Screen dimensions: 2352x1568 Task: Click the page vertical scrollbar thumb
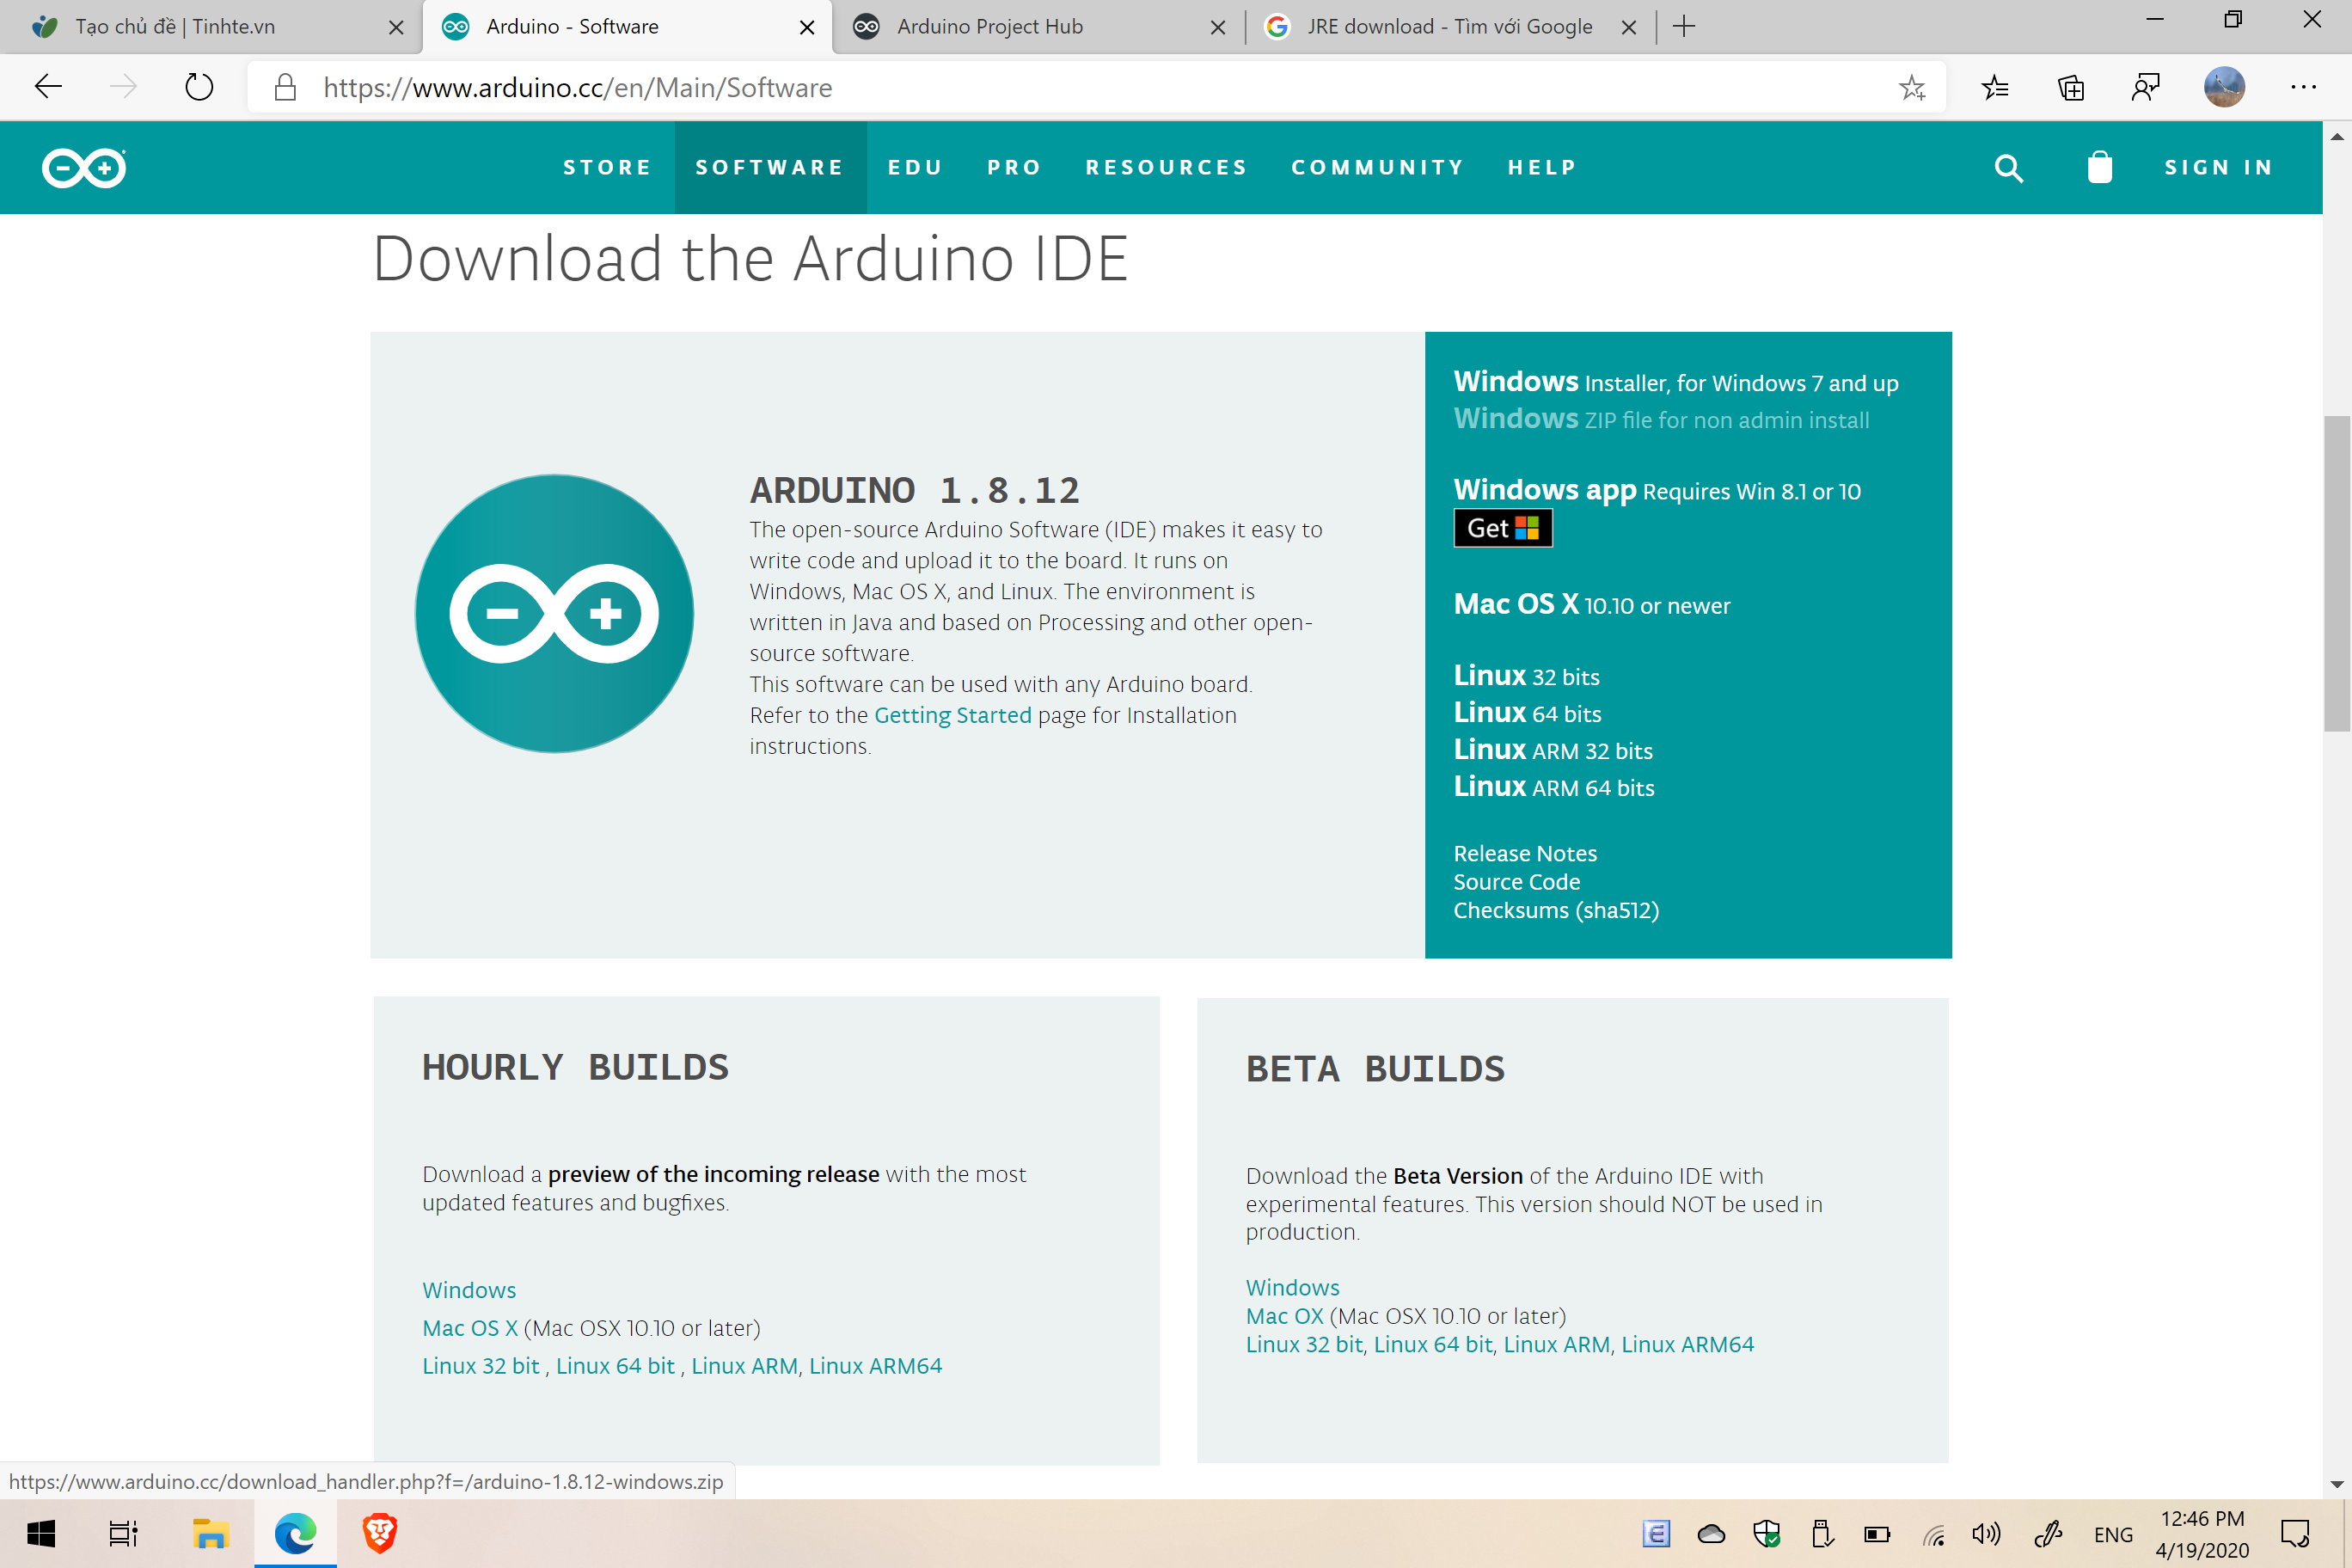tap(2337, 574)
